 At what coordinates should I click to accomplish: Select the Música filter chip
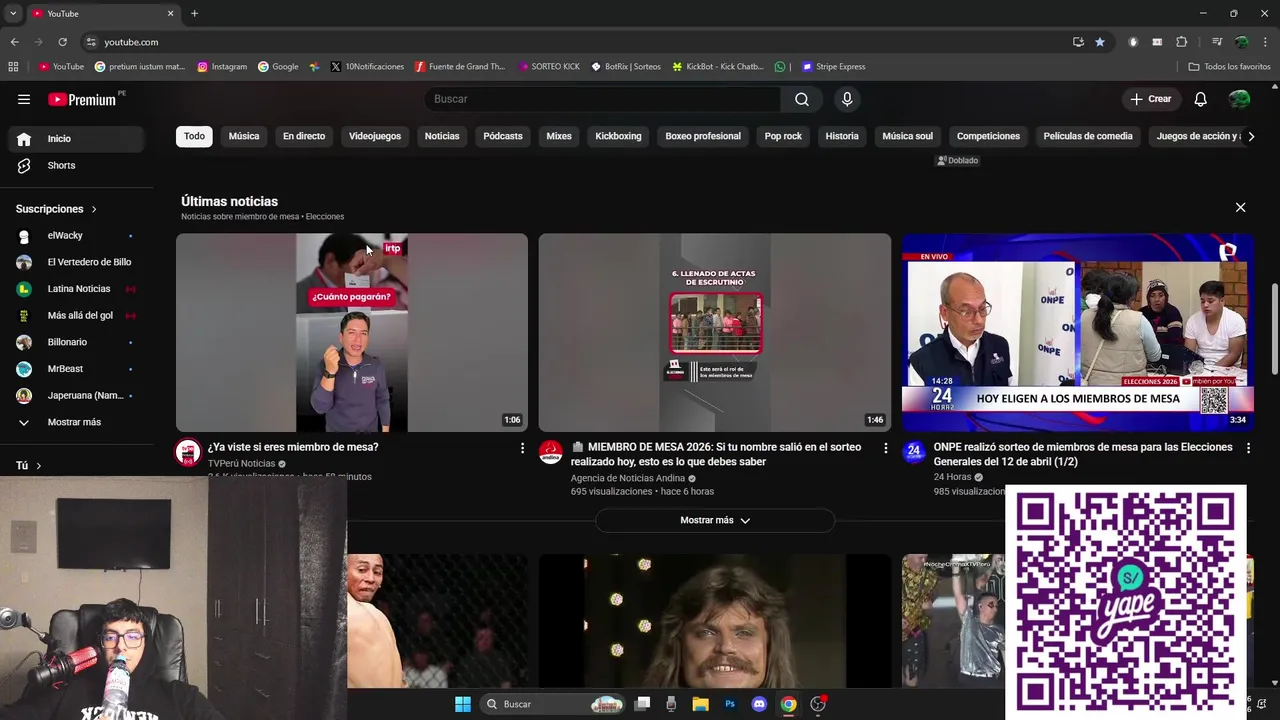244,136
